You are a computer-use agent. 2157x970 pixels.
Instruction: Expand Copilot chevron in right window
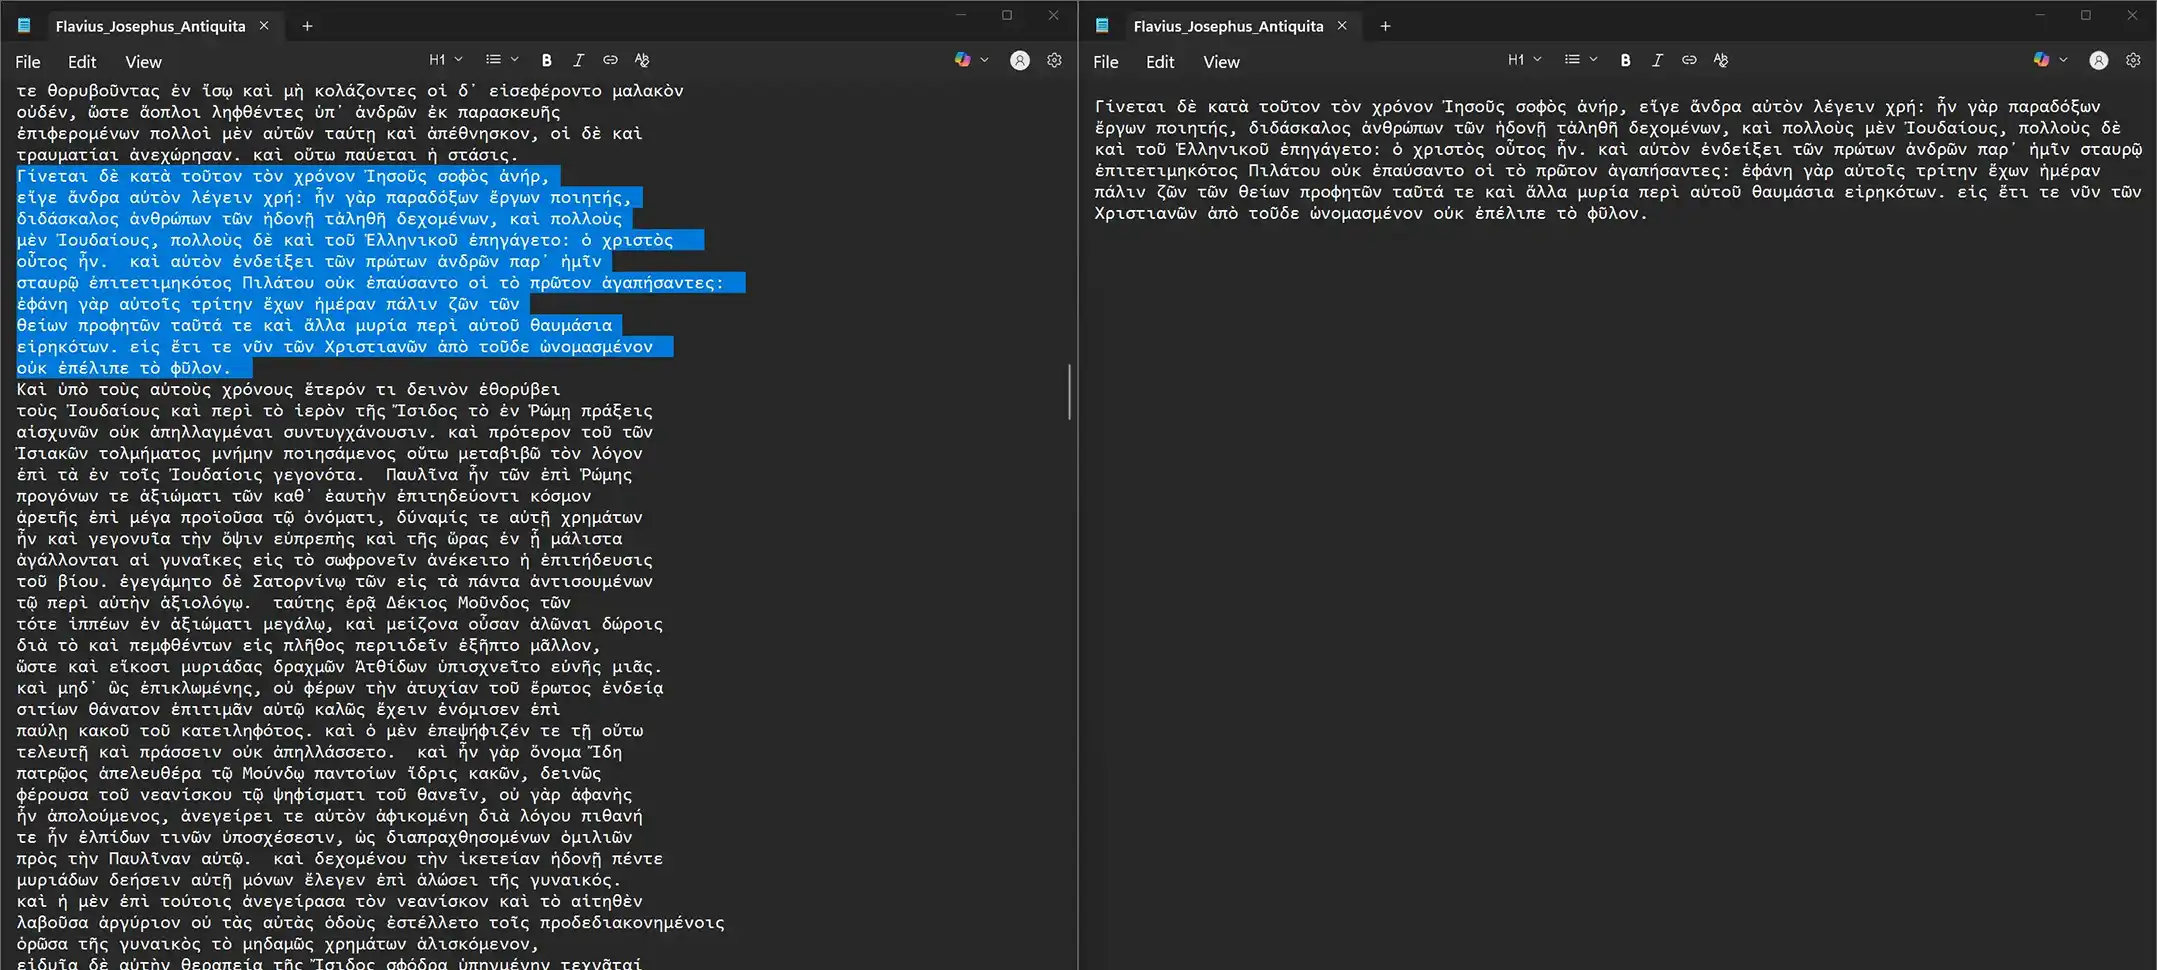tap(2064, 60)
